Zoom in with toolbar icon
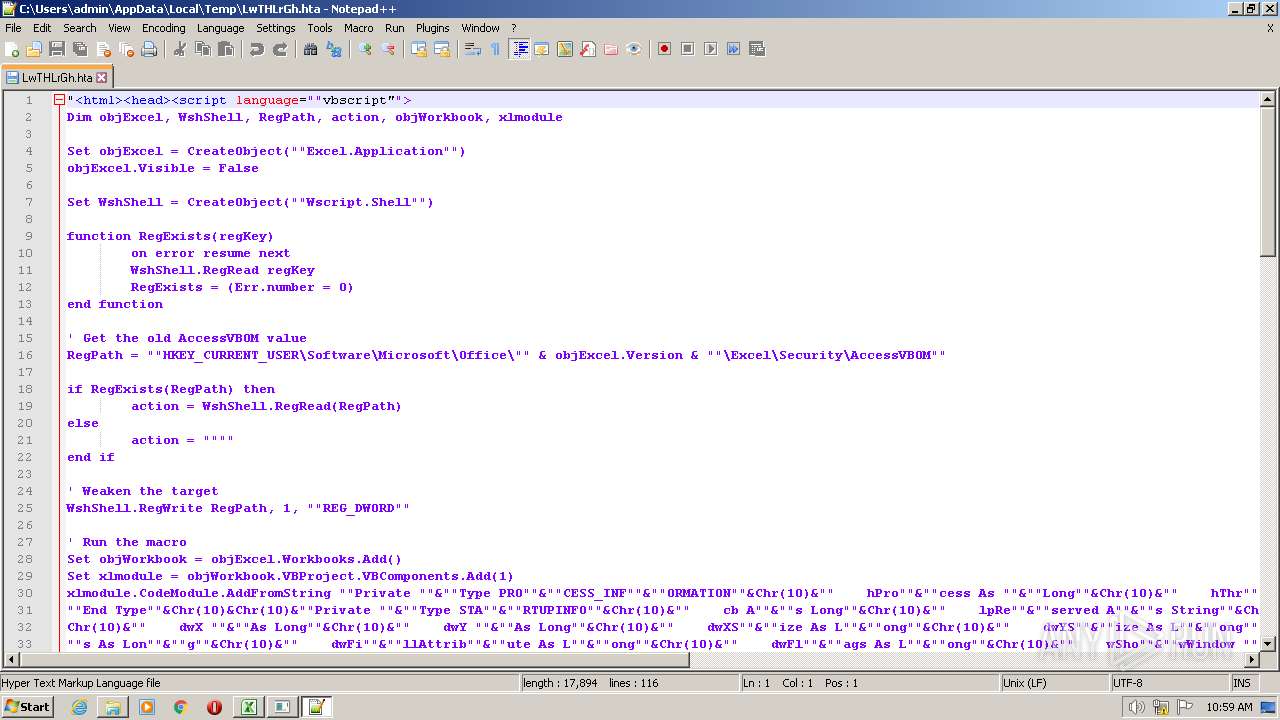This screenshot has height=720, width=1280. click(365, 49)
